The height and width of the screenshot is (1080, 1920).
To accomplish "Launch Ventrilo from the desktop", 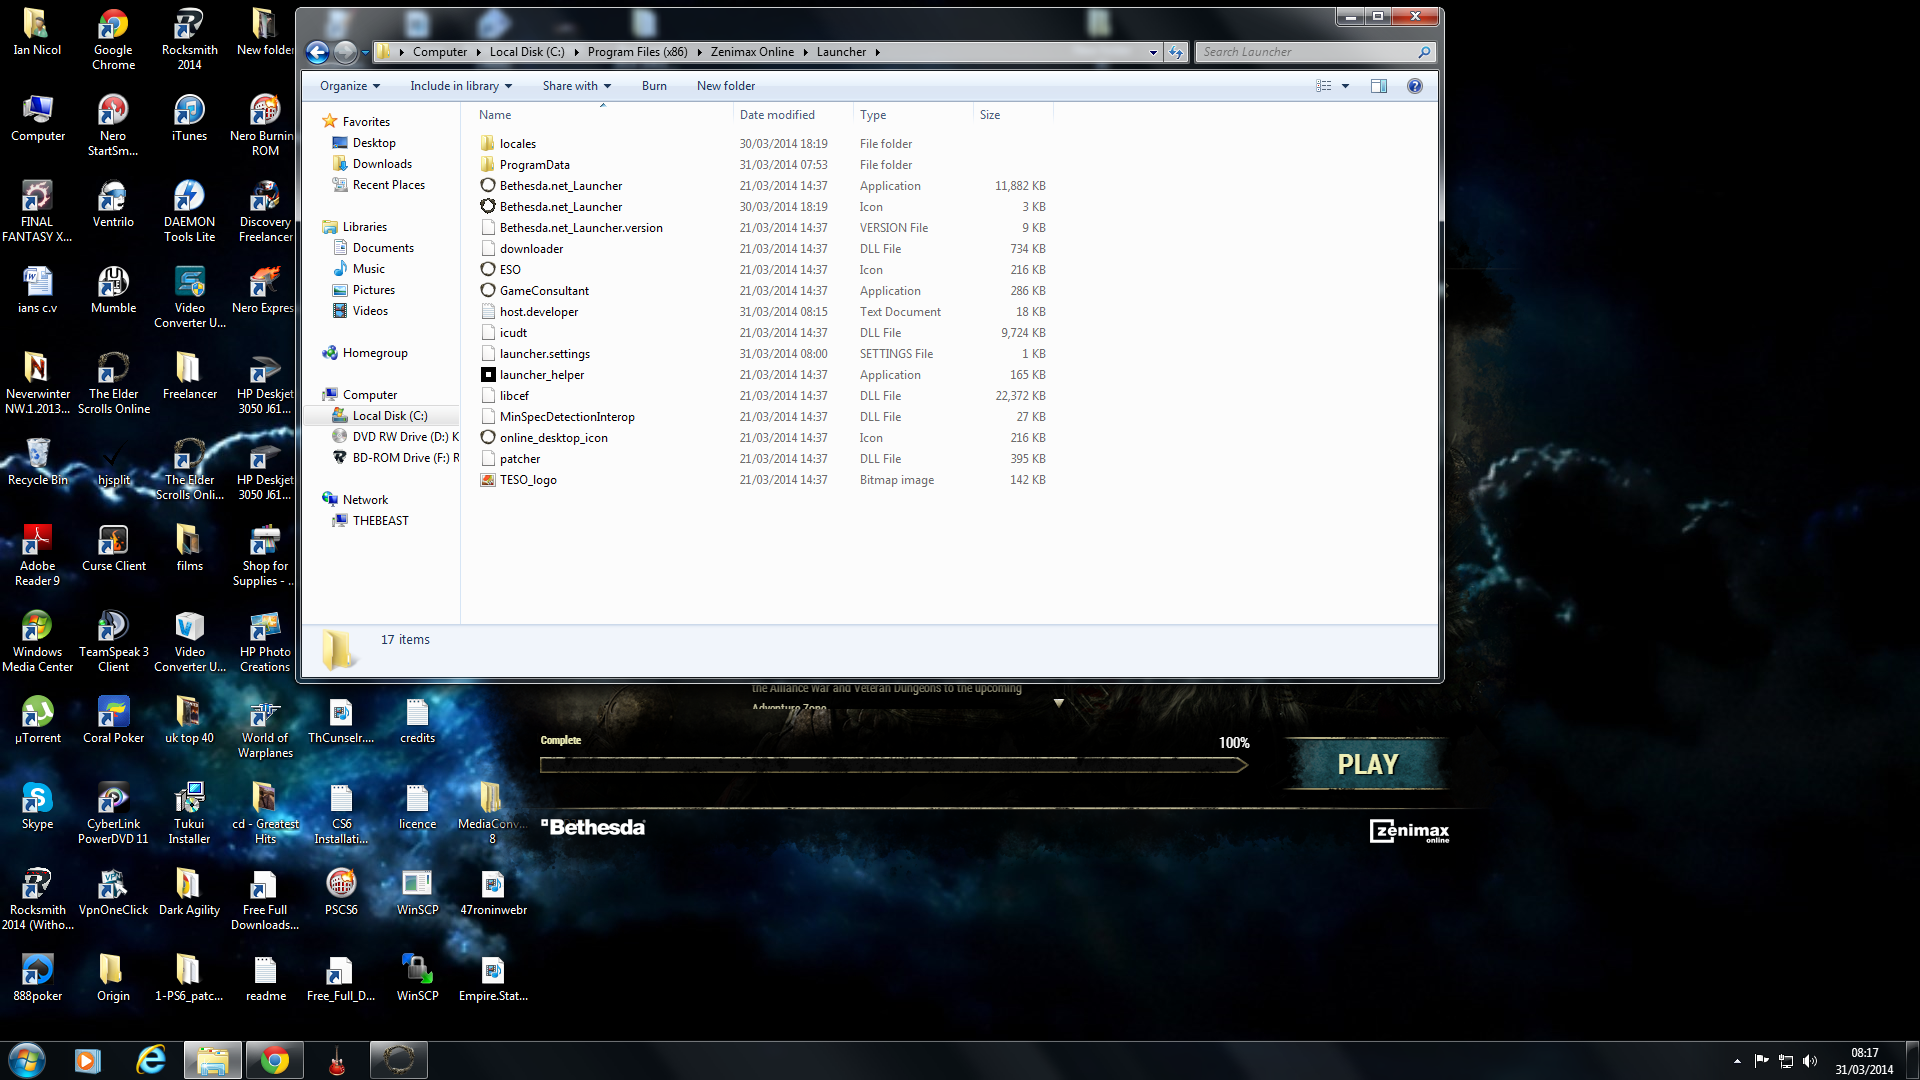I will pos(113,204).
